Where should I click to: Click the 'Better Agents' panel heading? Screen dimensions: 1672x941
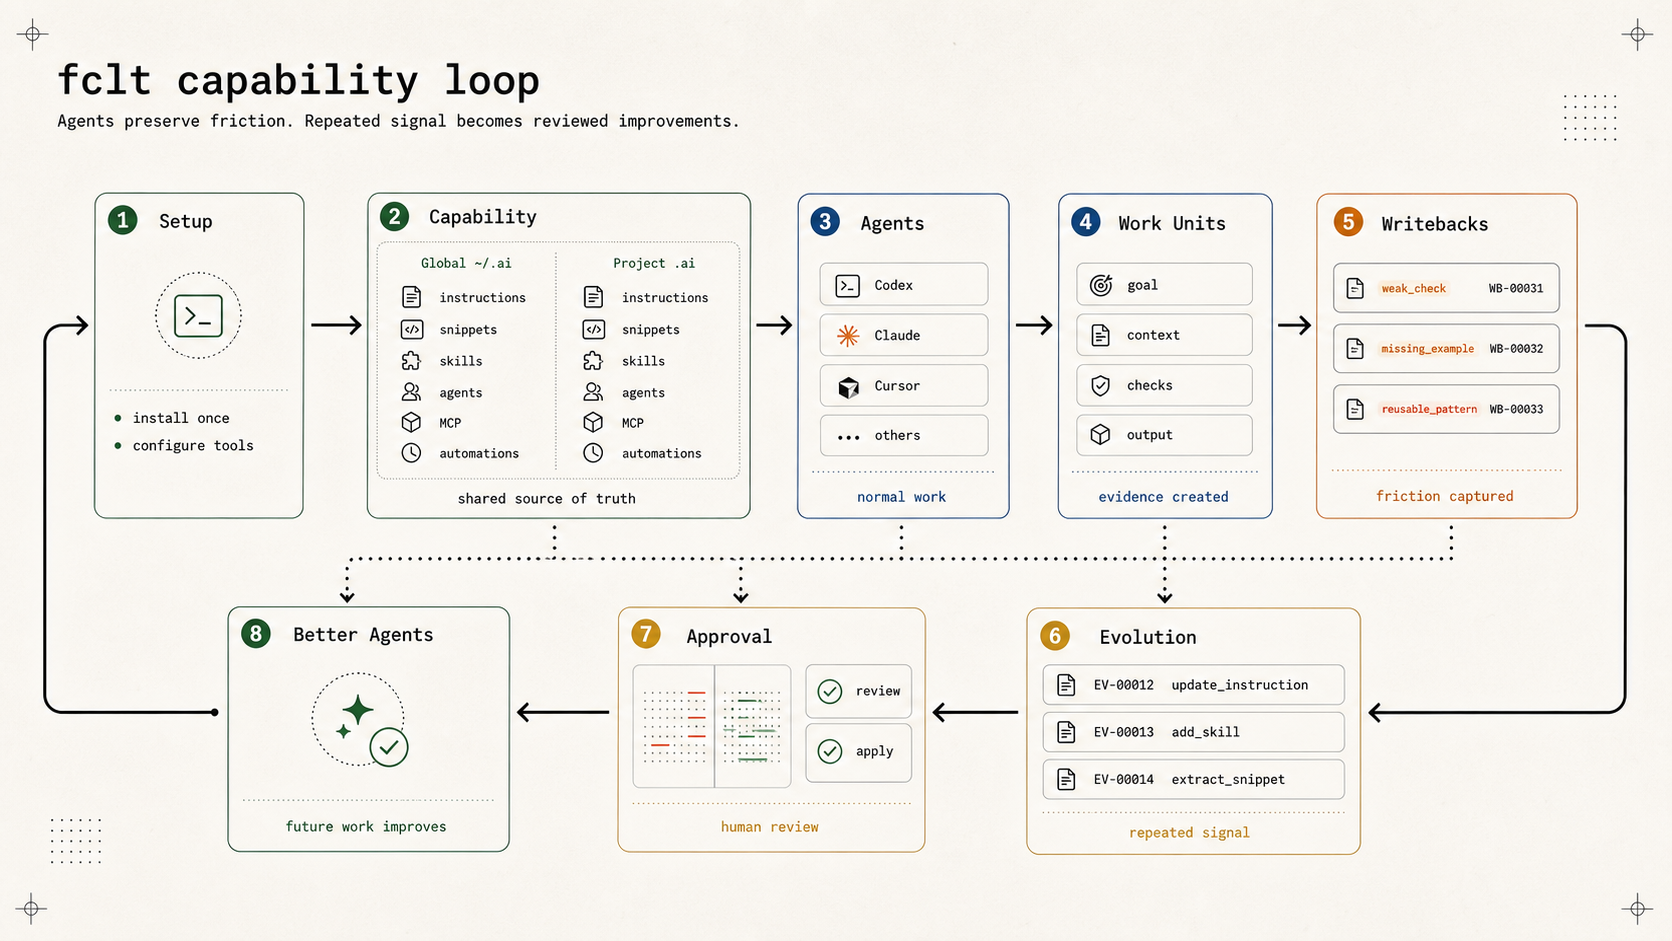point(363,635)
